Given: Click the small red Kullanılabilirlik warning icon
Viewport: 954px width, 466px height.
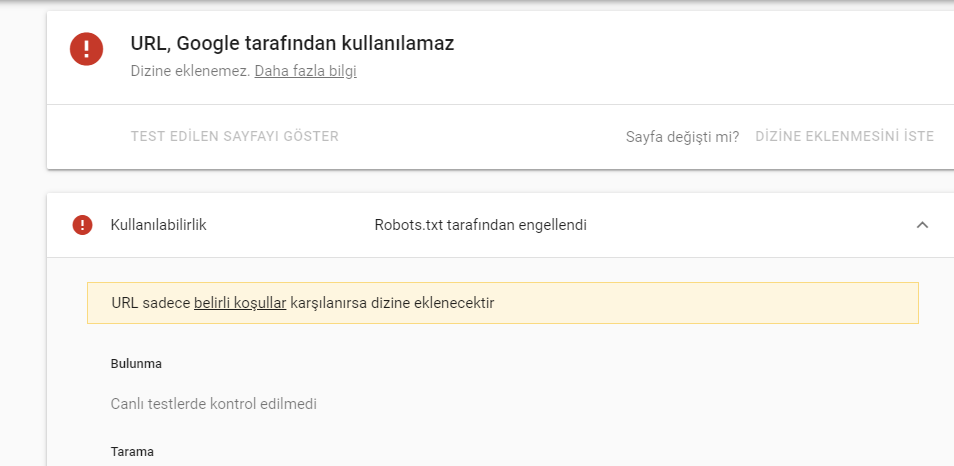Looking at the screenshot, I should (82, 225).
